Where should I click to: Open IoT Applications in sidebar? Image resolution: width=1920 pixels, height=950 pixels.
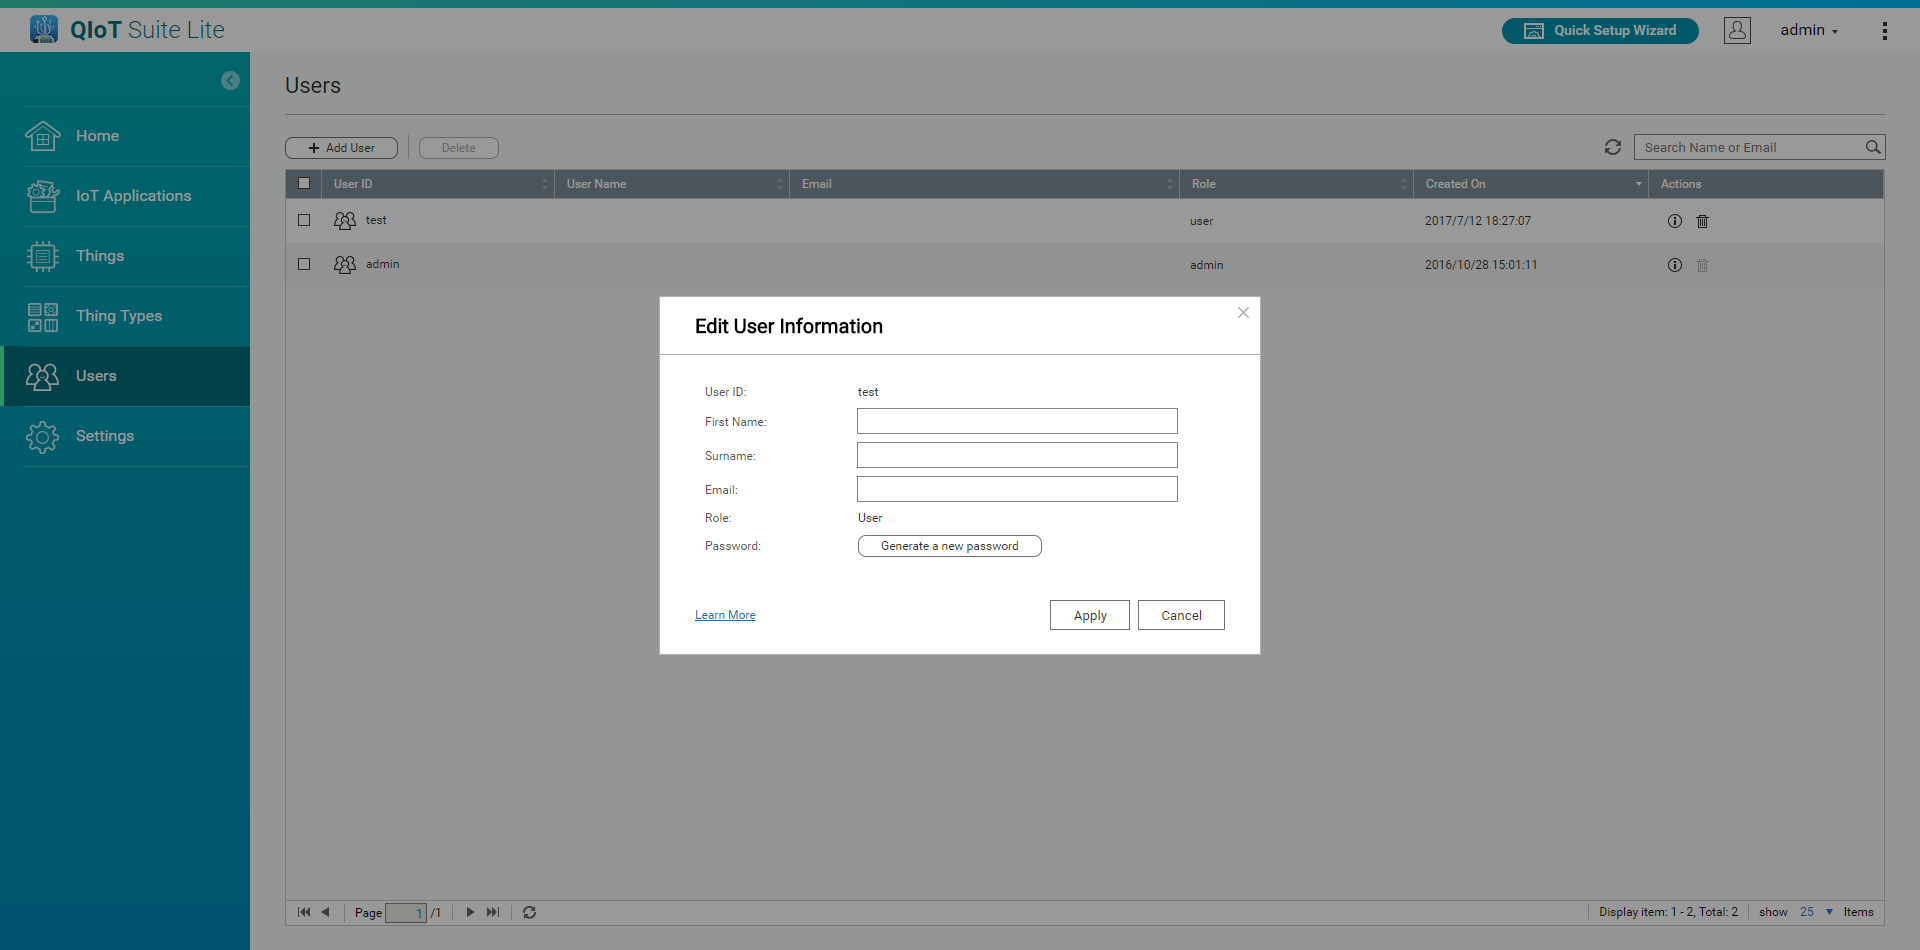tap(133, 196)
